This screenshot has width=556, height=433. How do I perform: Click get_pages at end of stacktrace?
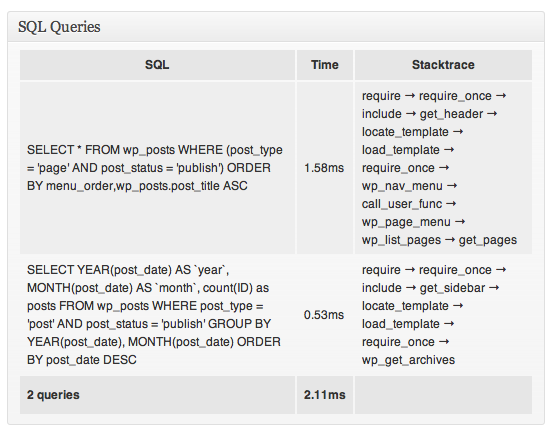488,240
